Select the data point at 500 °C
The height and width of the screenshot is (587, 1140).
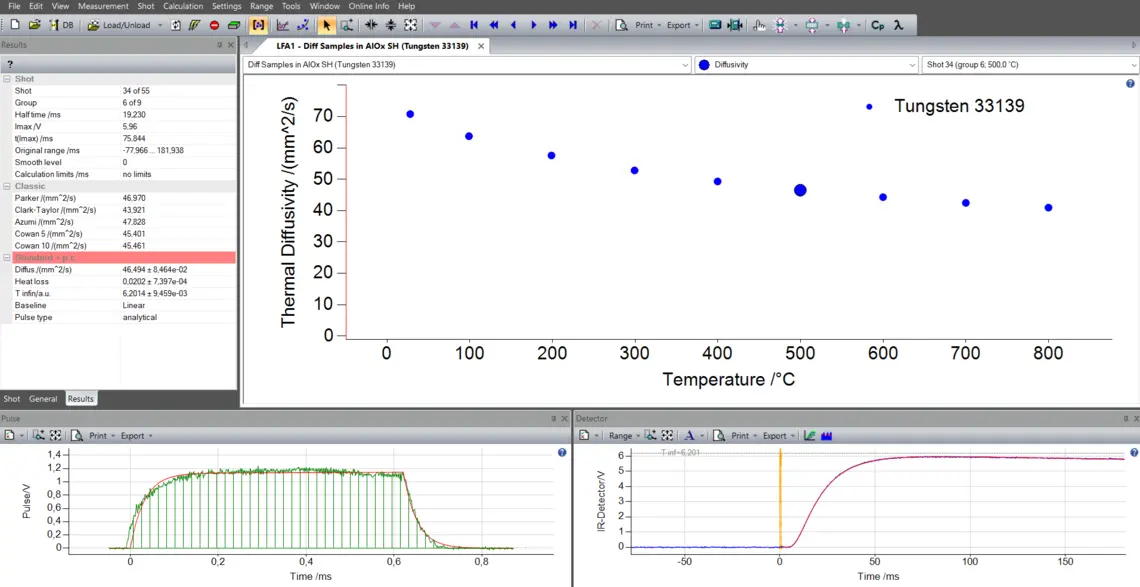tap(800, 190)
